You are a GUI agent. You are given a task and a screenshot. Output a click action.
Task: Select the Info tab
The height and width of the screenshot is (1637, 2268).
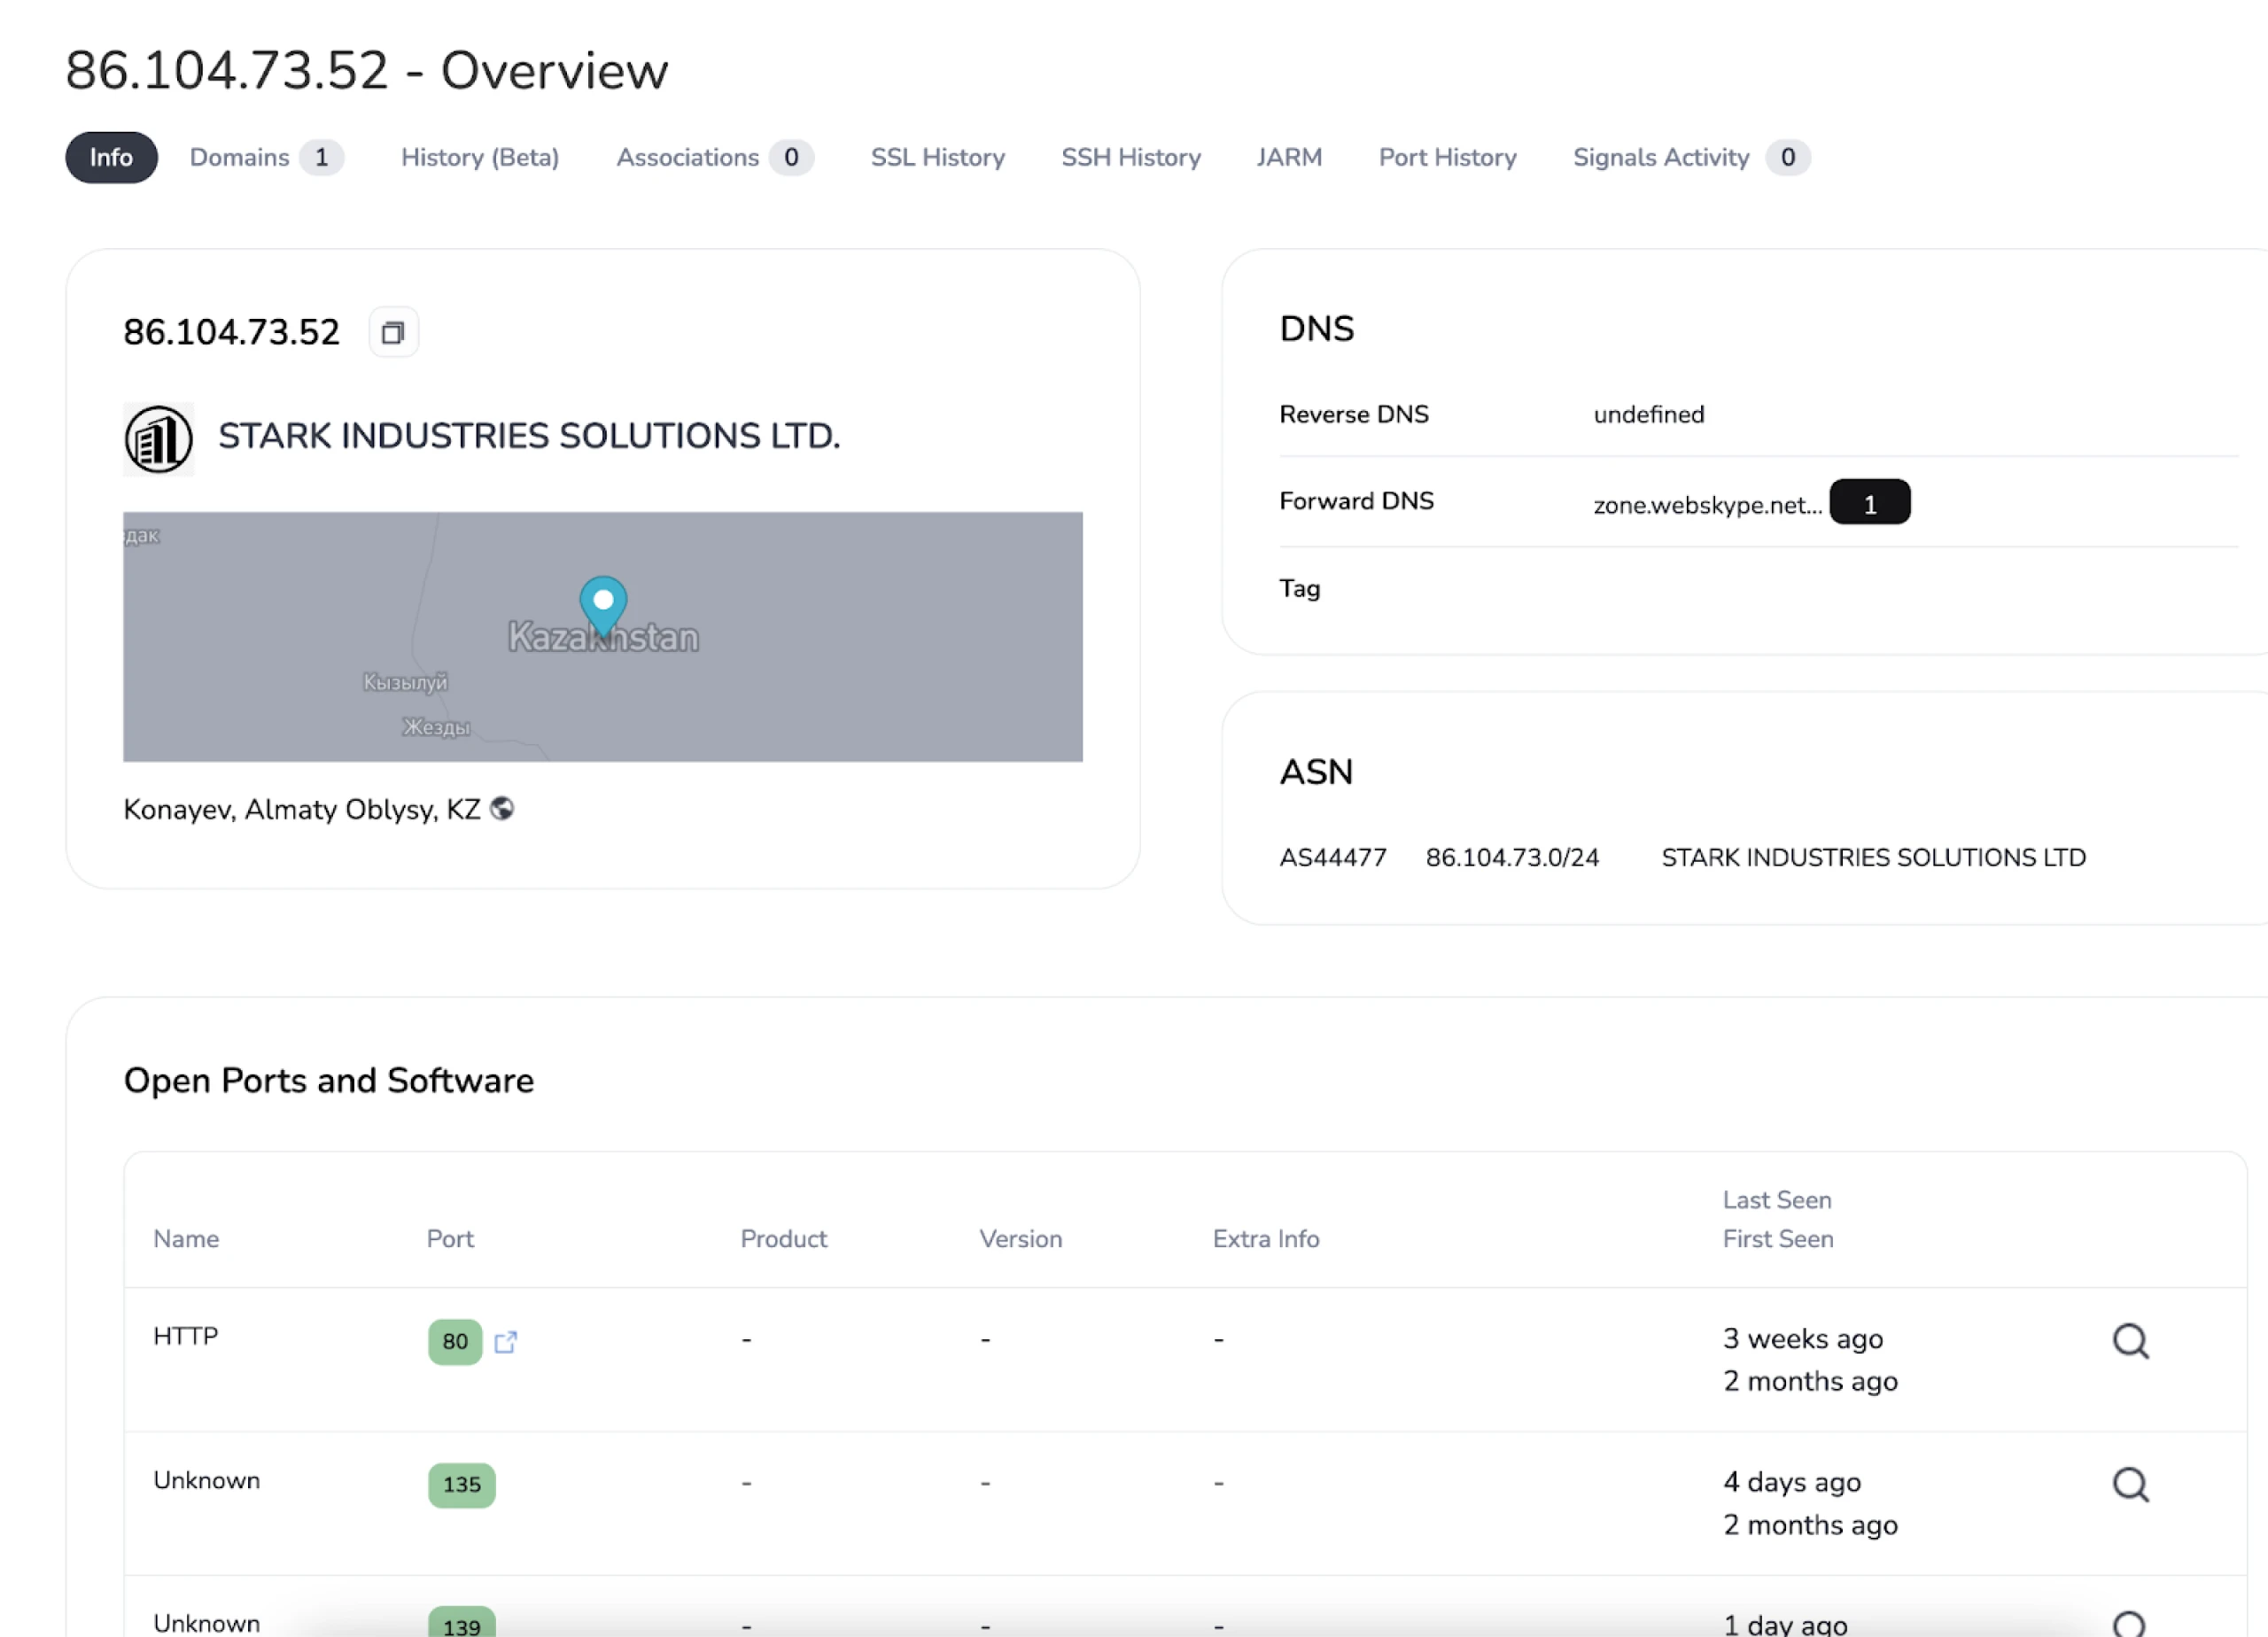pos(109,157)
